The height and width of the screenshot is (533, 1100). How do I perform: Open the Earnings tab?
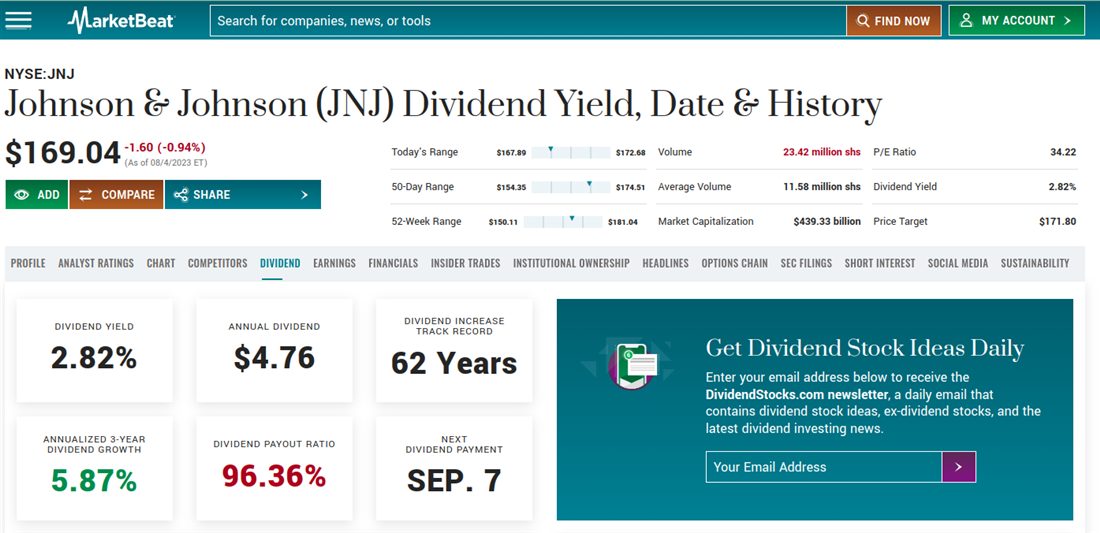click(334, 263)
